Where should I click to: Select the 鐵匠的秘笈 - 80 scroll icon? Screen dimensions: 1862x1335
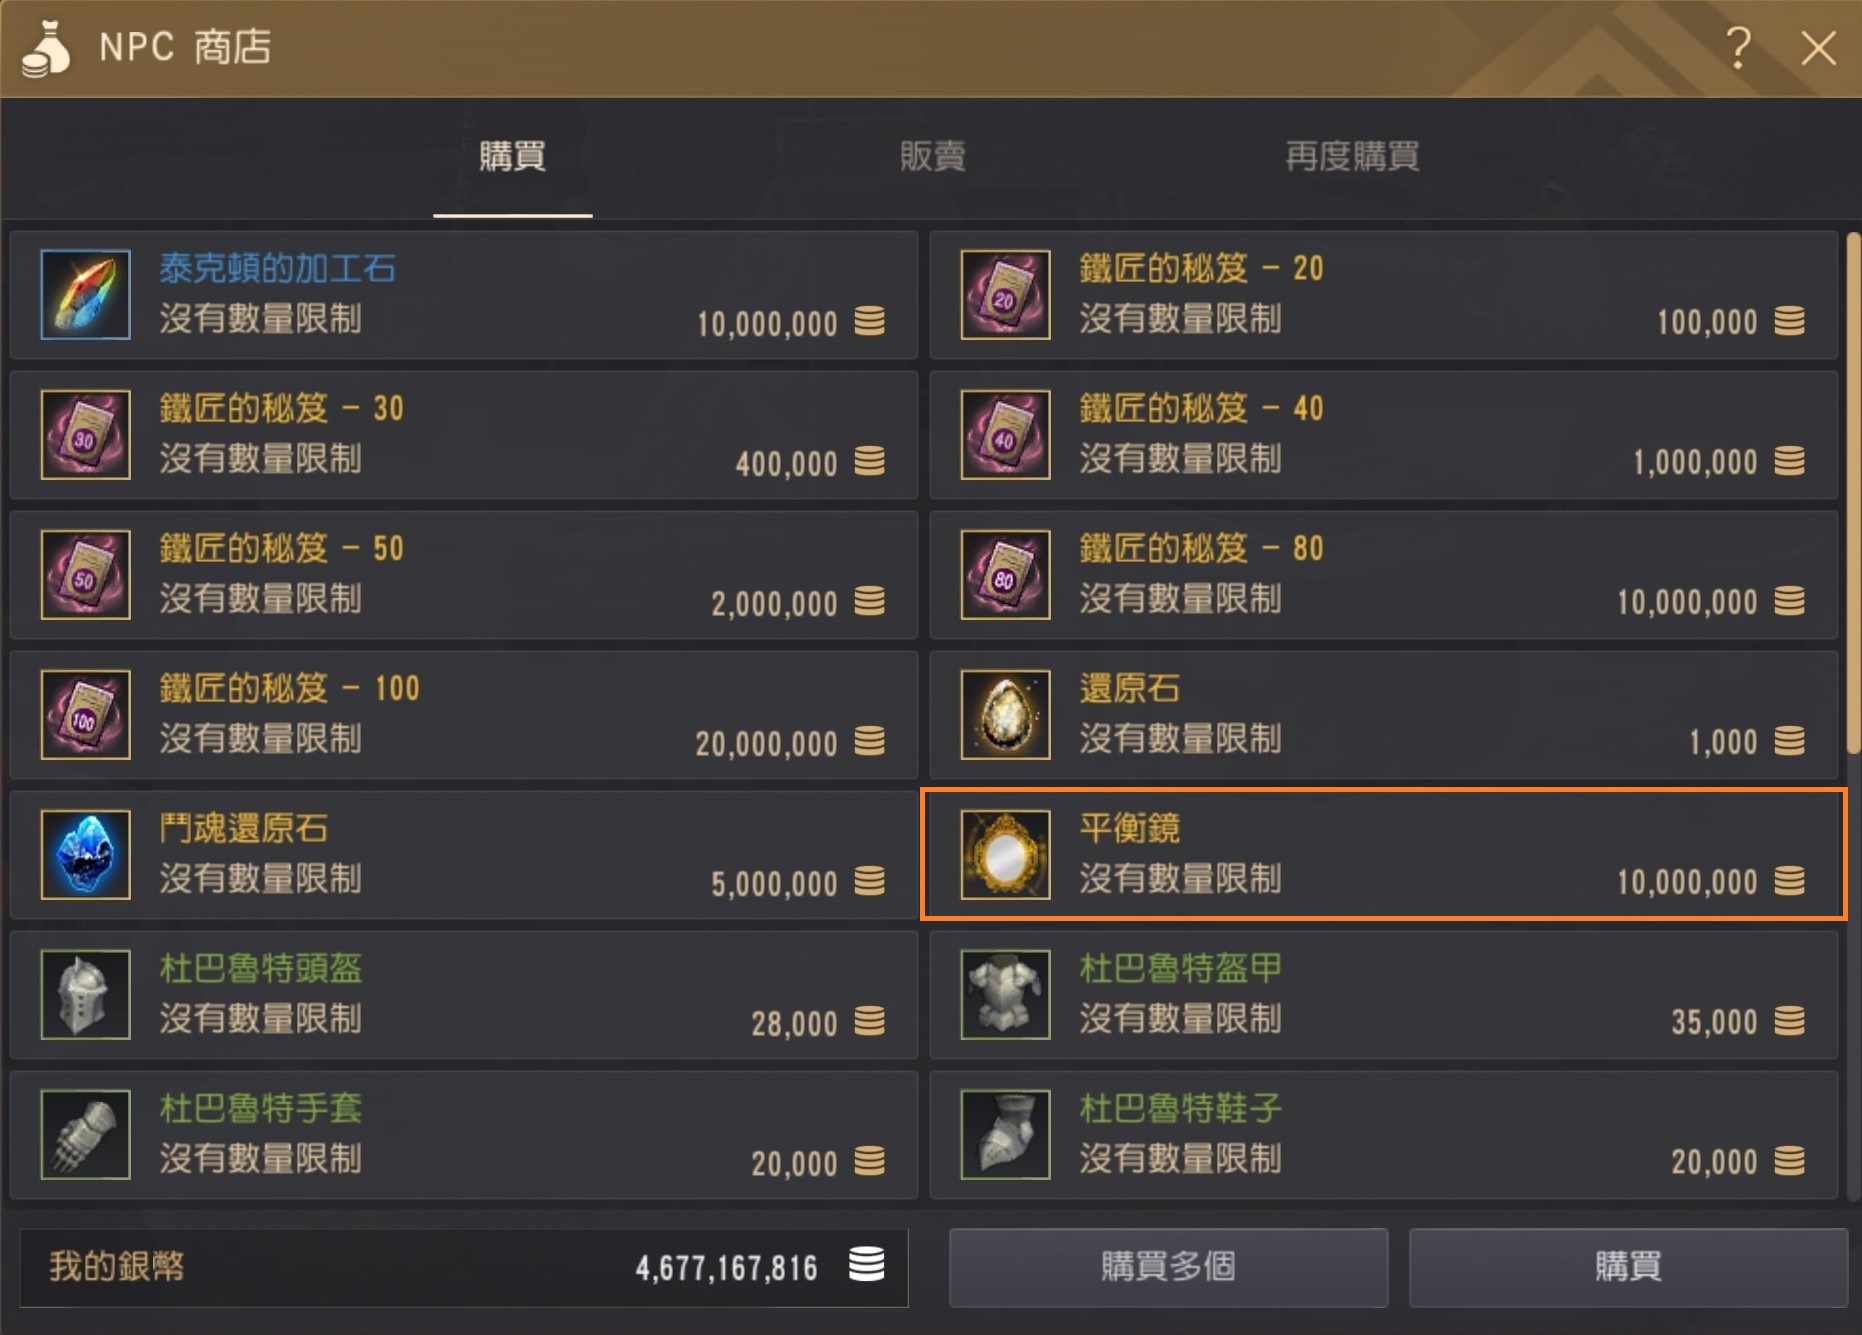[x=1006, y=575]
